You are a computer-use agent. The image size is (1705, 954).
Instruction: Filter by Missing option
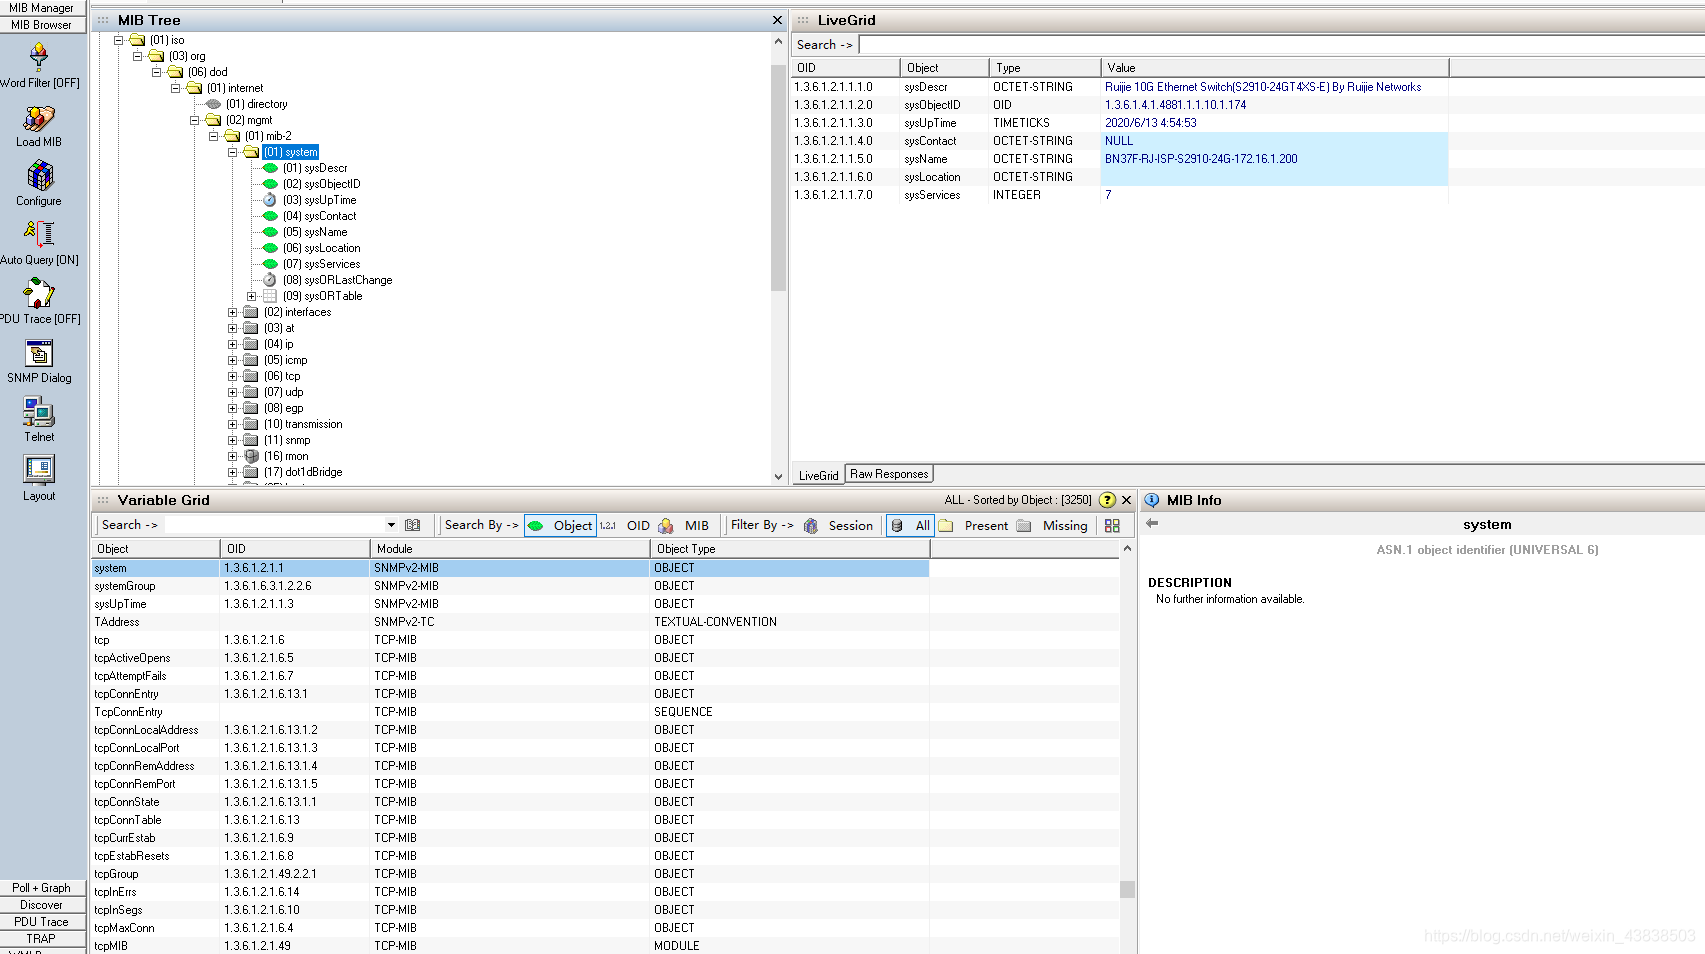(1052, 525)
